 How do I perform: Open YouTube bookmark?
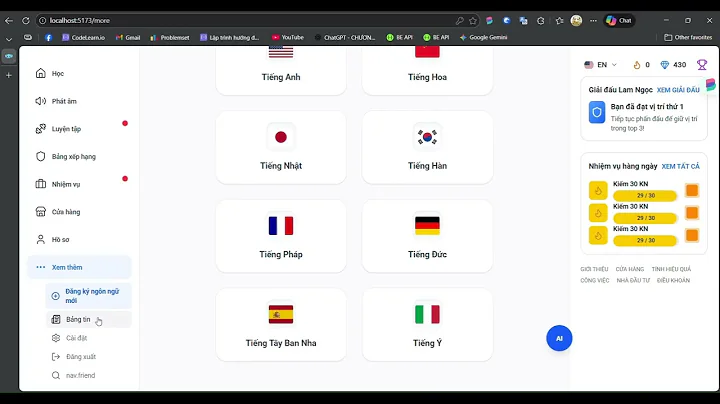(x=287, y=38)
